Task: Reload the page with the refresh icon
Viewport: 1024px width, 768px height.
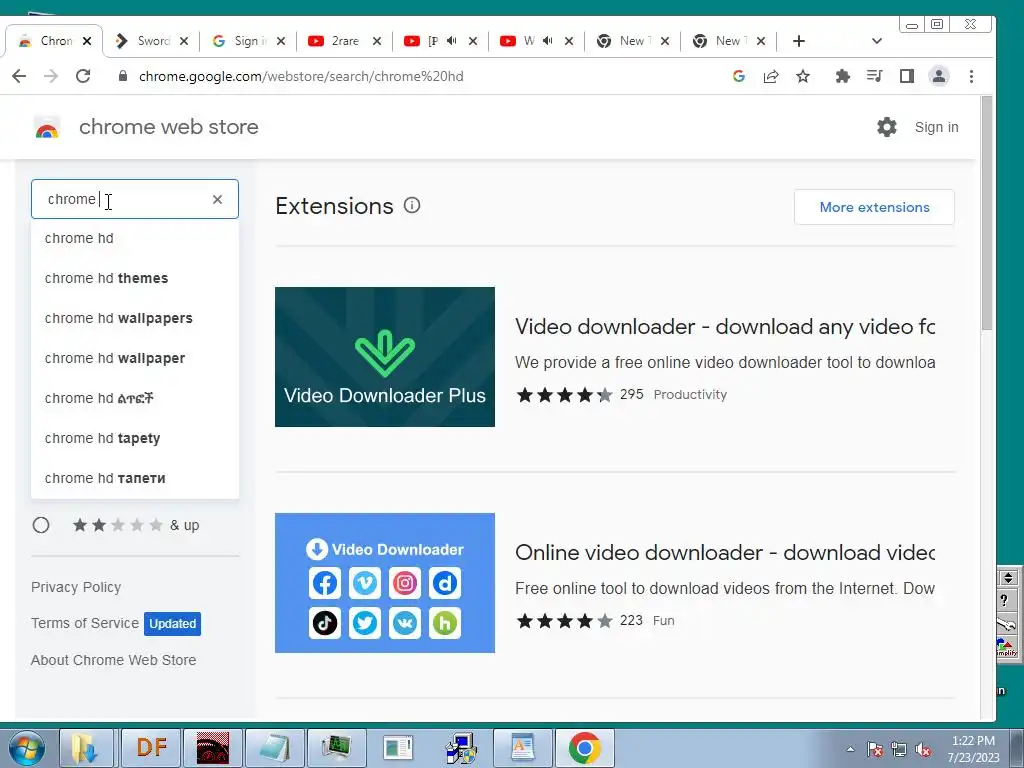Action: tap(83, 76)
